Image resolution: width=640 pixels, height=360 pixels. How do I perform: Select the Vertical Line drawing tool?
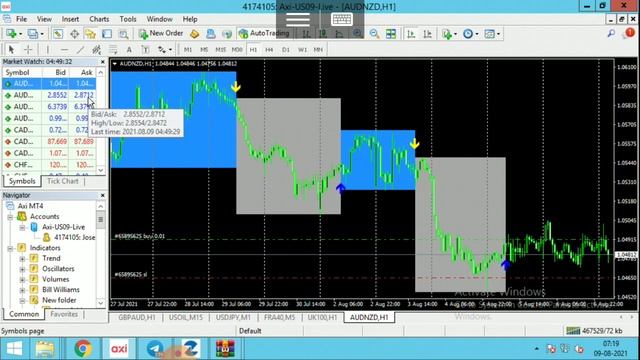click(48, 49)
